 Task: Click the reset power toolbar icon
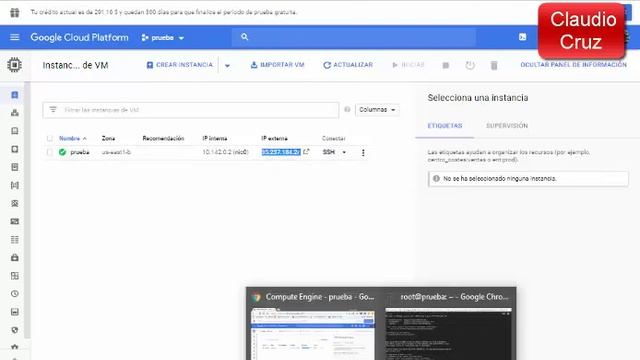click(470, 65)
